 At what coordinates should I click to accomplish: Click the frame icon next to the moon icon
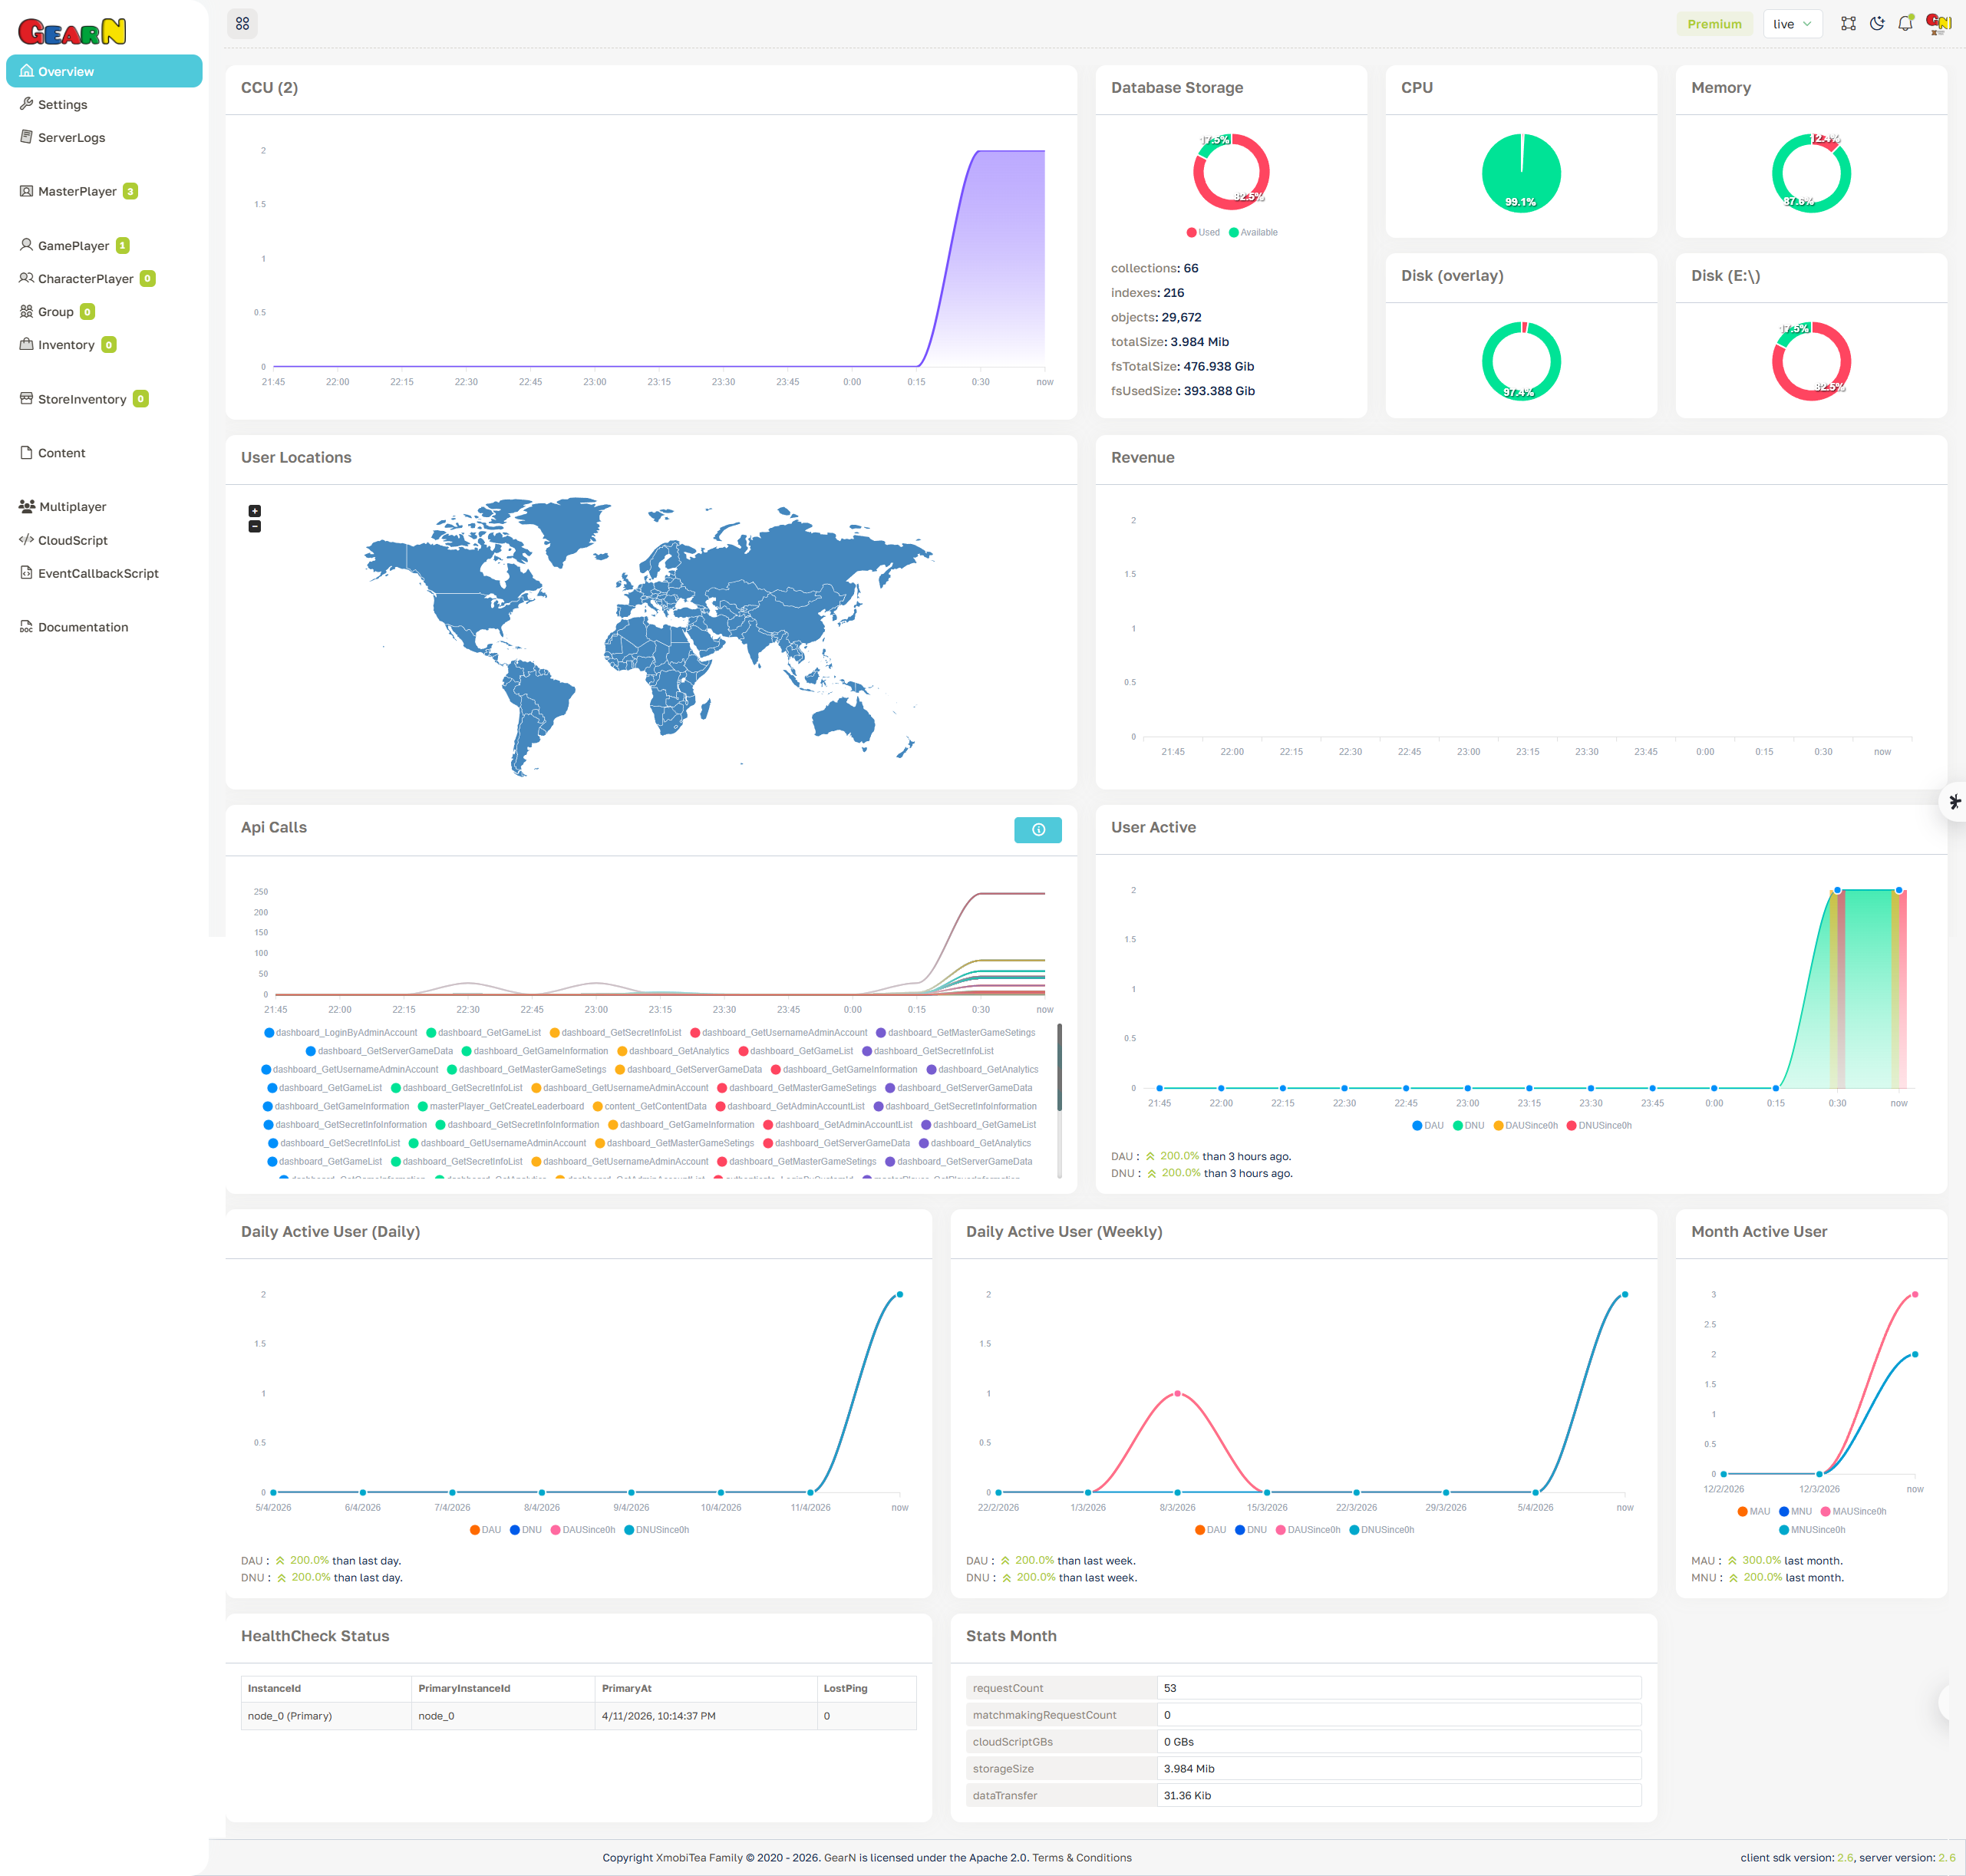coord(1848,23)
